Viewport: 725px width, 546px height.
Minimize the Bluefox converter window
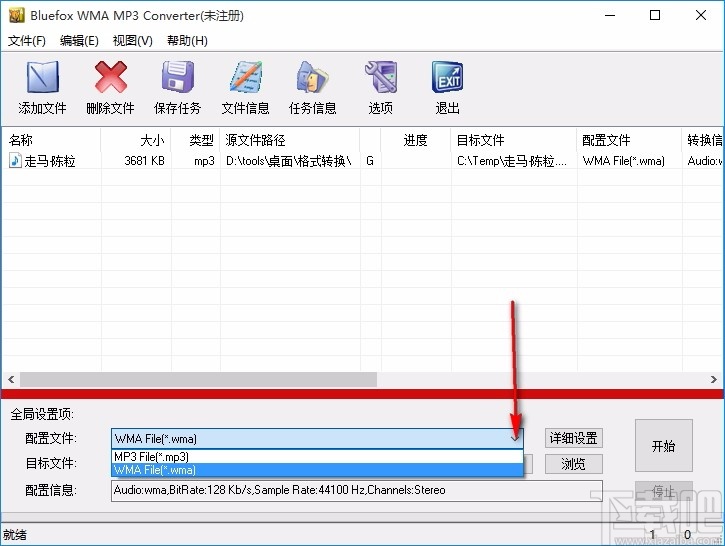(610, 15)
